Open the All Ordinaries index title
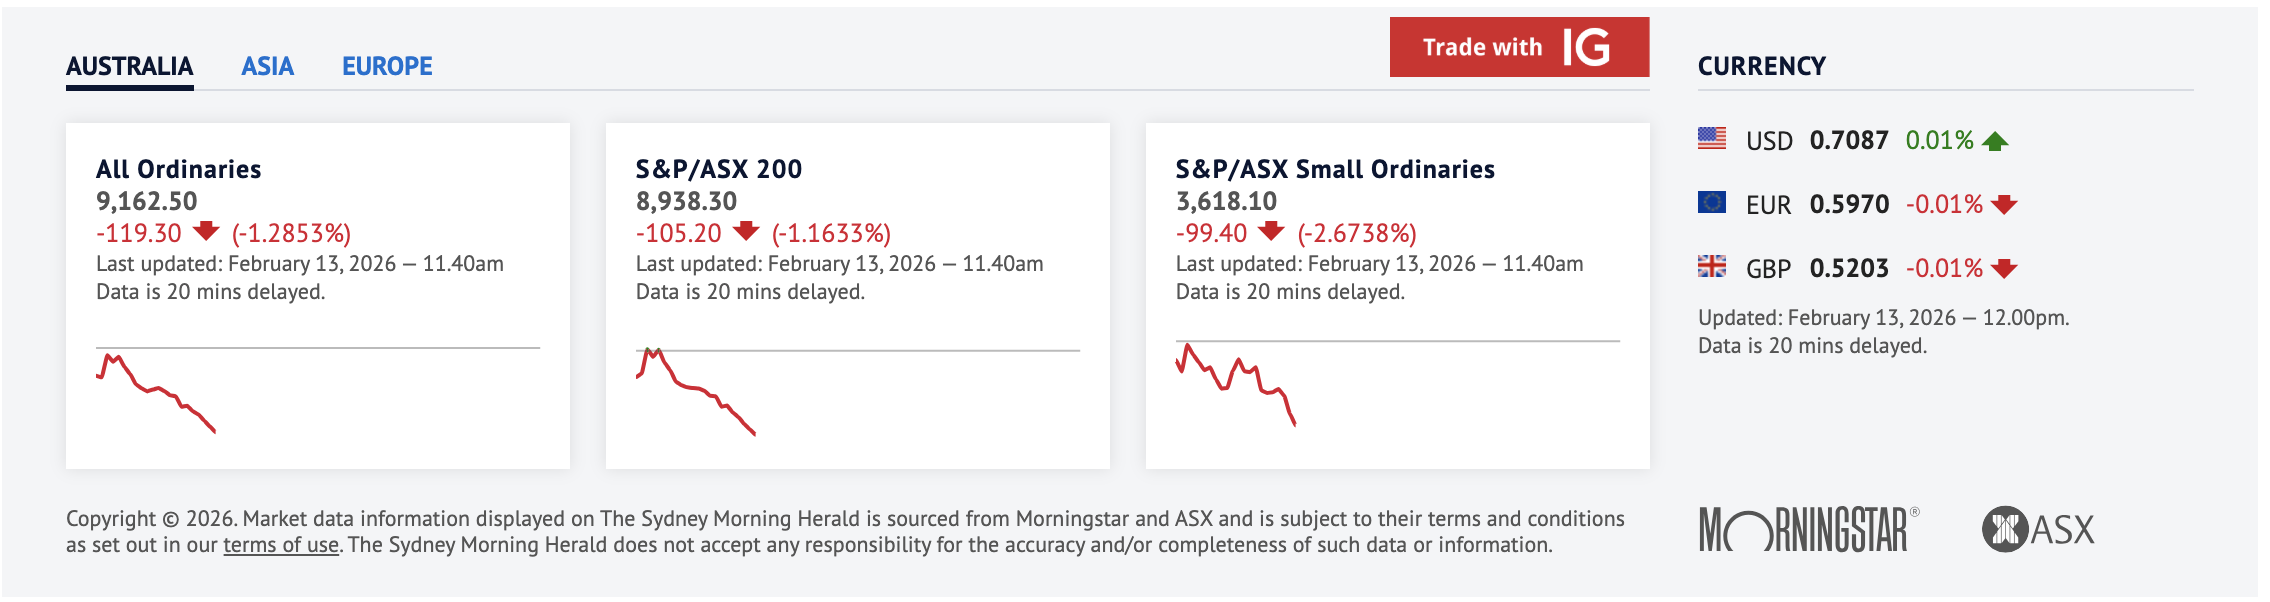Image resolution: width=2270 pixels, height=602 pixels. pos(178,169)
